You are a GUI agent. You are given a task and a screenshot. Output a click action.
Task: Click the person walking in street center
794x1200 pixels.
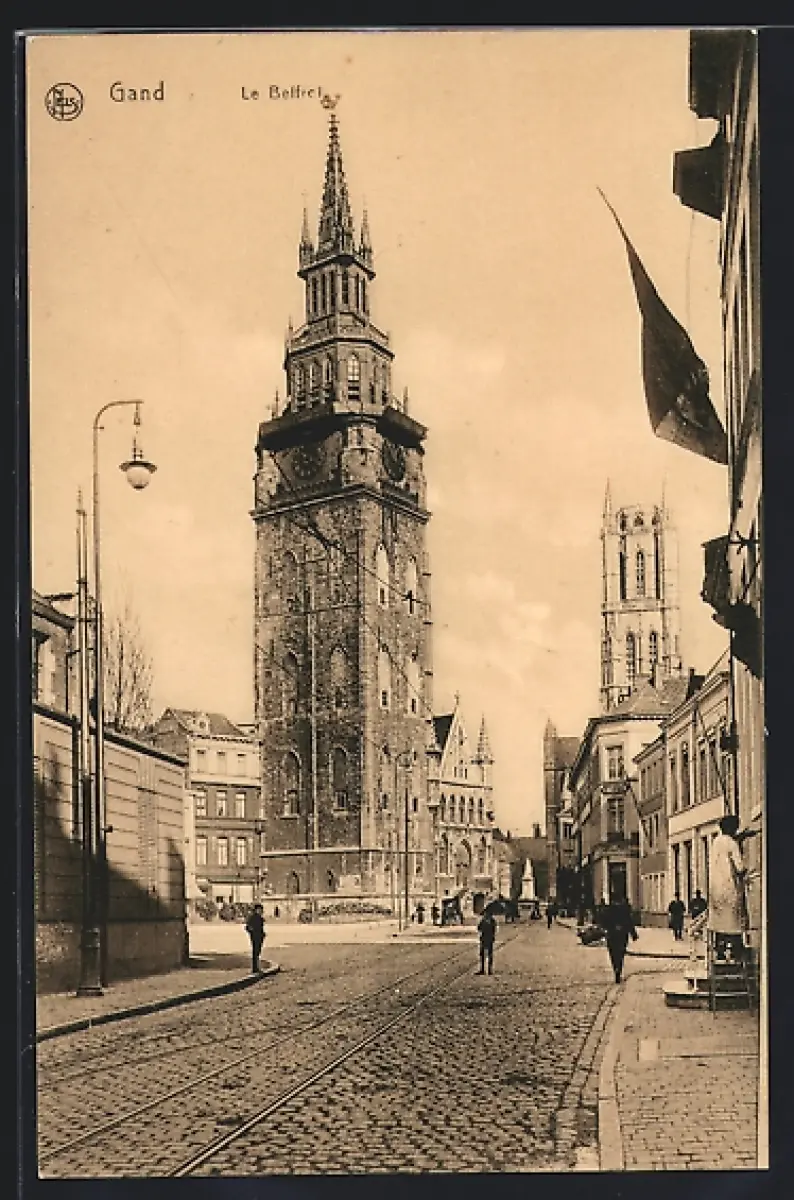(x=486, y=940)
